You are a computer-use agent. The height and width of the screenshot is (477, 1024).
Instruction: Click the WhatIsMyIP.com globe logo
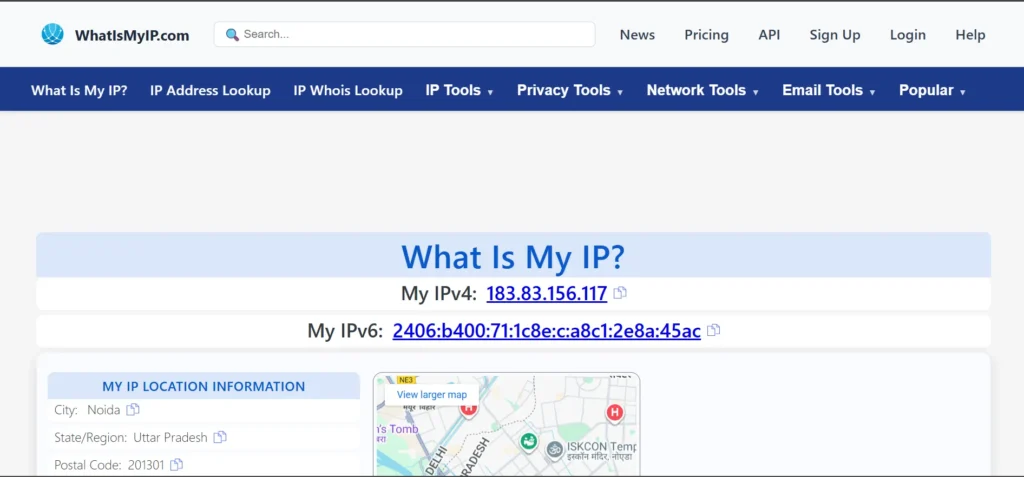(x=52, y=34)
